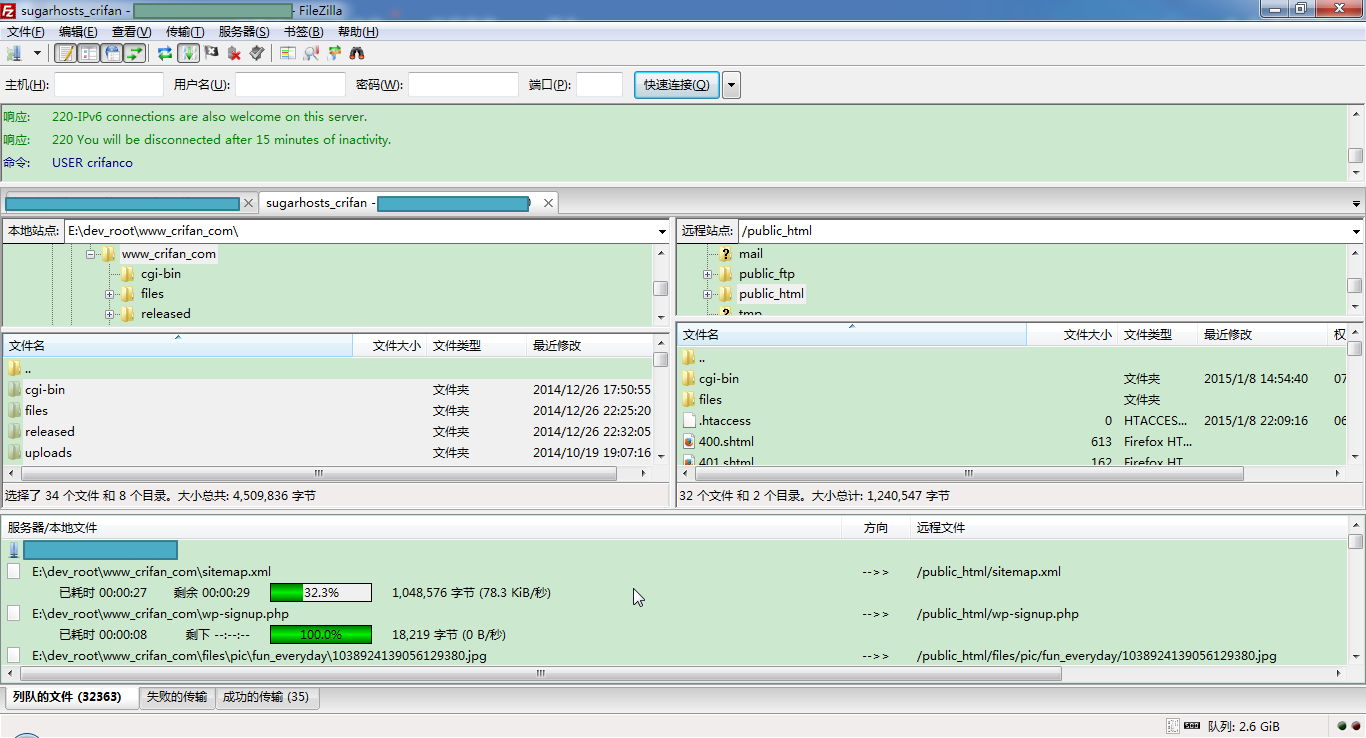
Task: Open filename filters dialog icon
Action: [x=288, y=53]
